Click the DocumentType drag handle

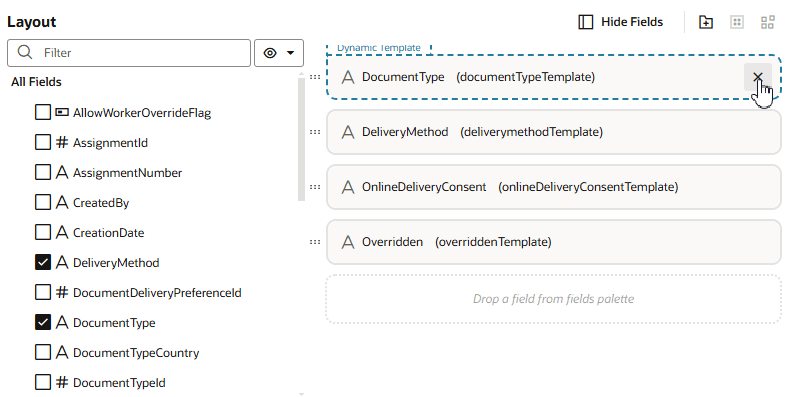(x=315, y=77)
